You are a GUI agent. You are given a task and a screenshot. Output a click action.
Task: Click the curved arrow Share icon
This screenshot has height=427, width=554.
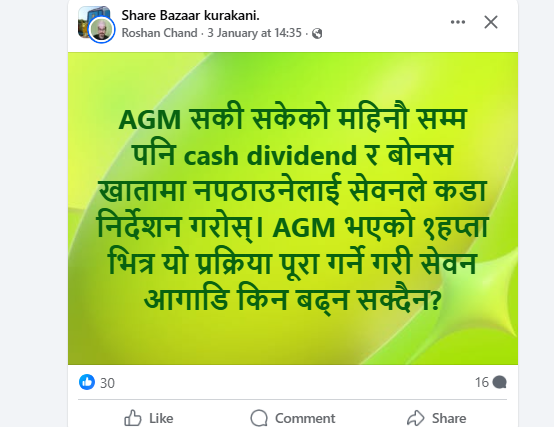(x=416, y=418)
